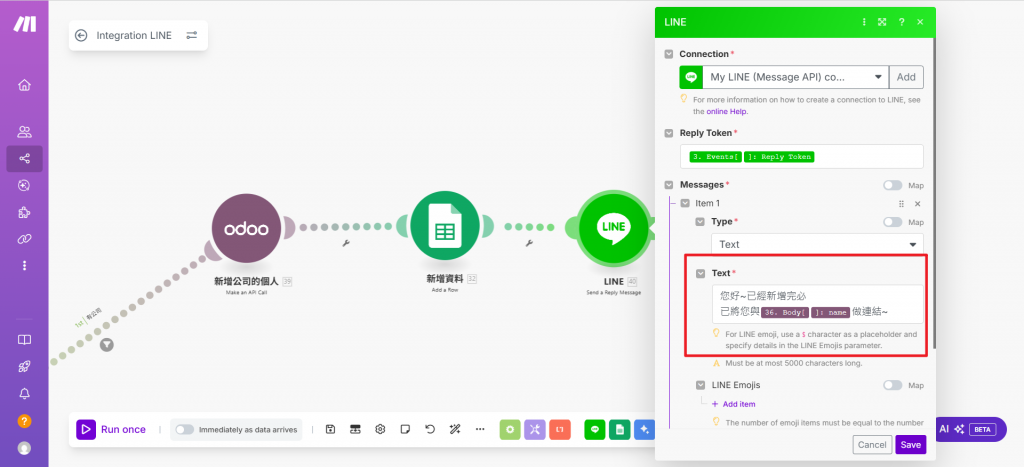Click the Make logo in the sidebar

tap(25, 24)
